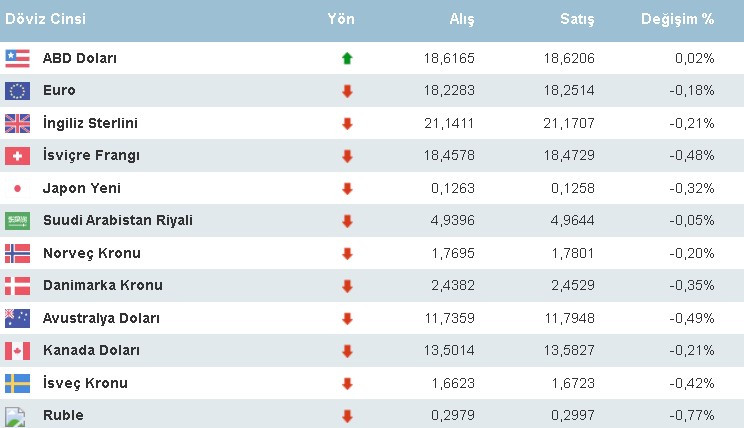Screen dimensions: 744x428
Task: Open the ABD Doları currency link
Action: pyautogui.click(x=80, y=58)
